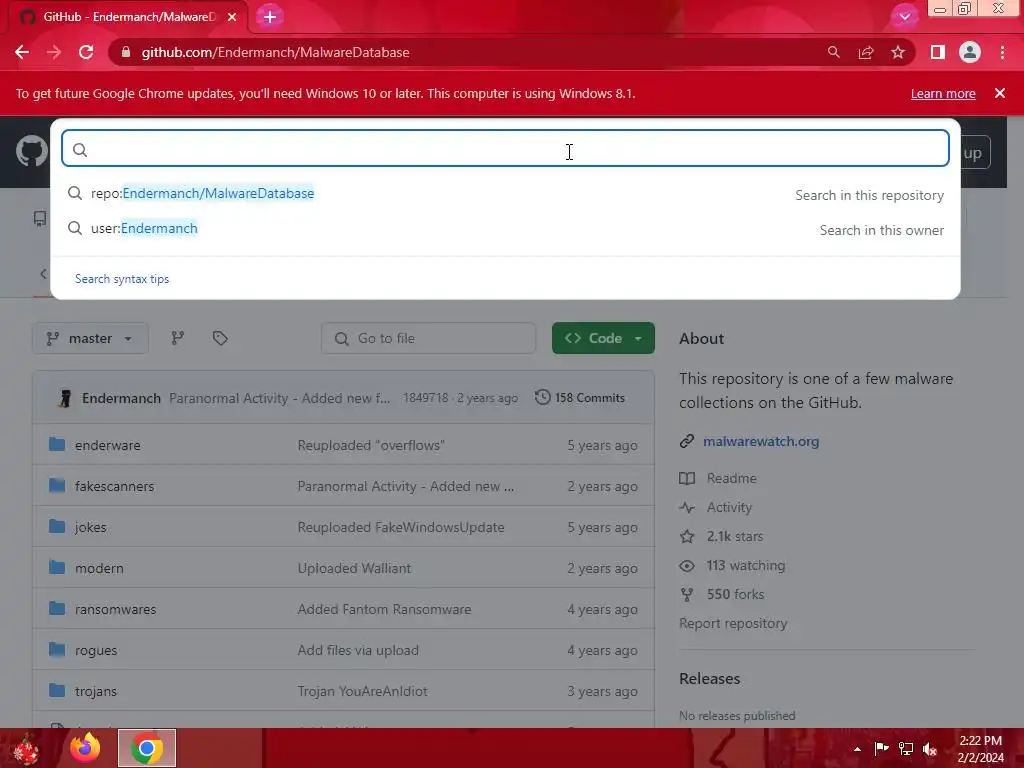
Task: Click the address bar URL
Action: (276, 52)
